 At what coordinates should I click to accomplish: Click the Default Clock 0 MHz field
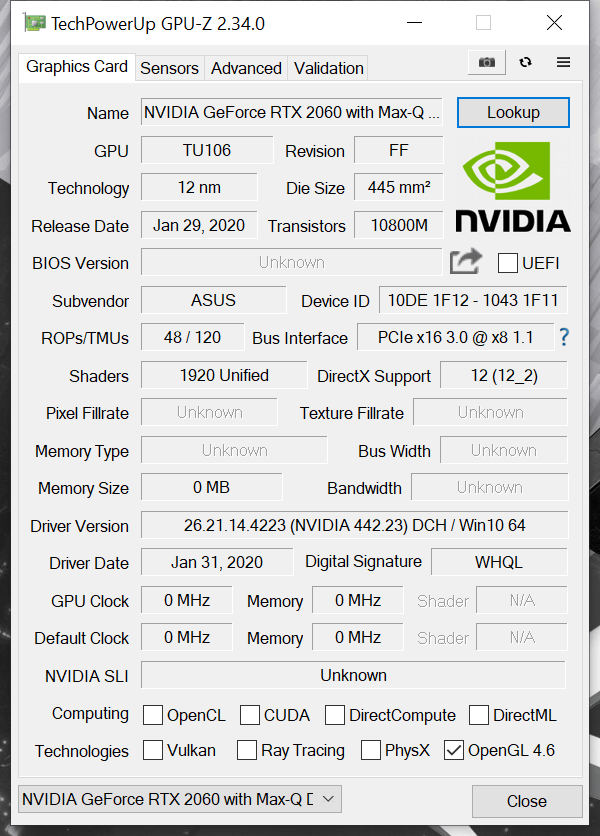[x=187, y=637]
